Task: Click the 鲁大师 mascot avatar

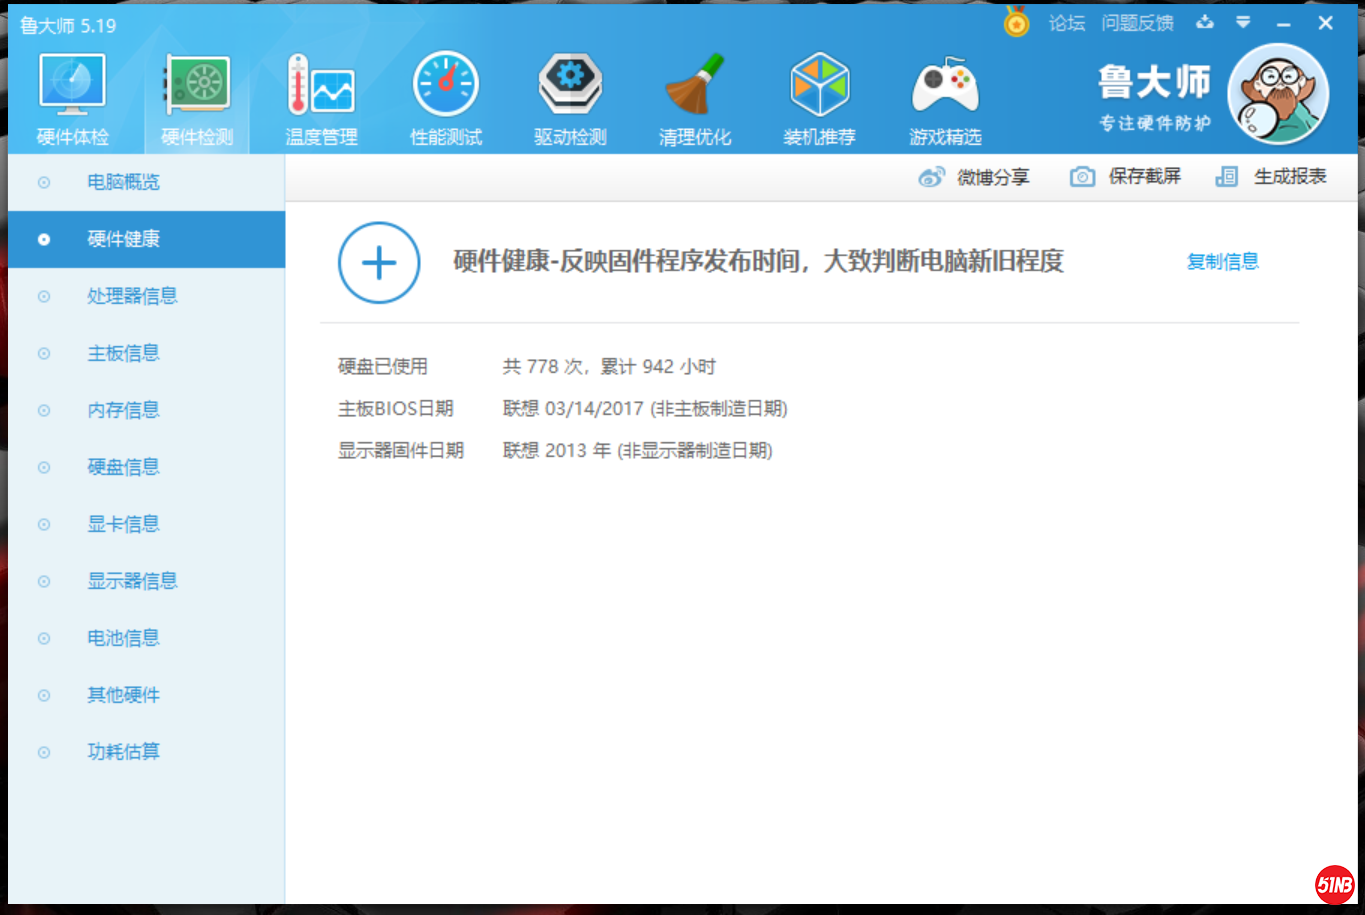Action: tap(1277, 94)
